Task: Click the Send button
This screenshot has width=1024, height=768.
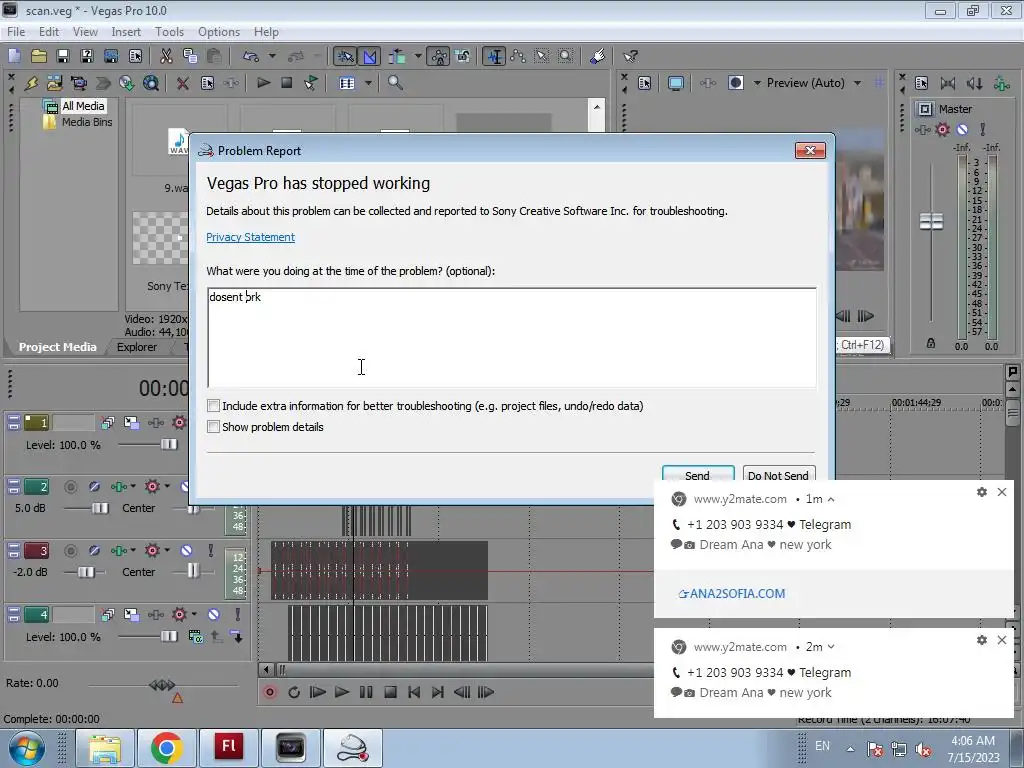Action: pos(697,475)
